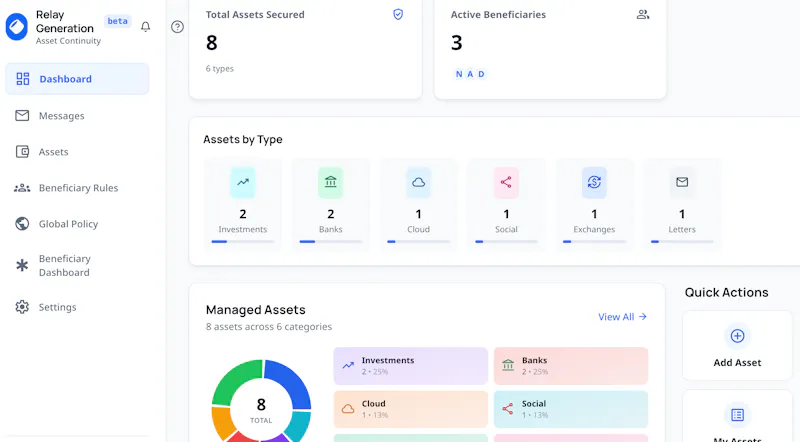Select beneficiary badge A
Viewport: 800px width, 442px height.
pos(470,74)
